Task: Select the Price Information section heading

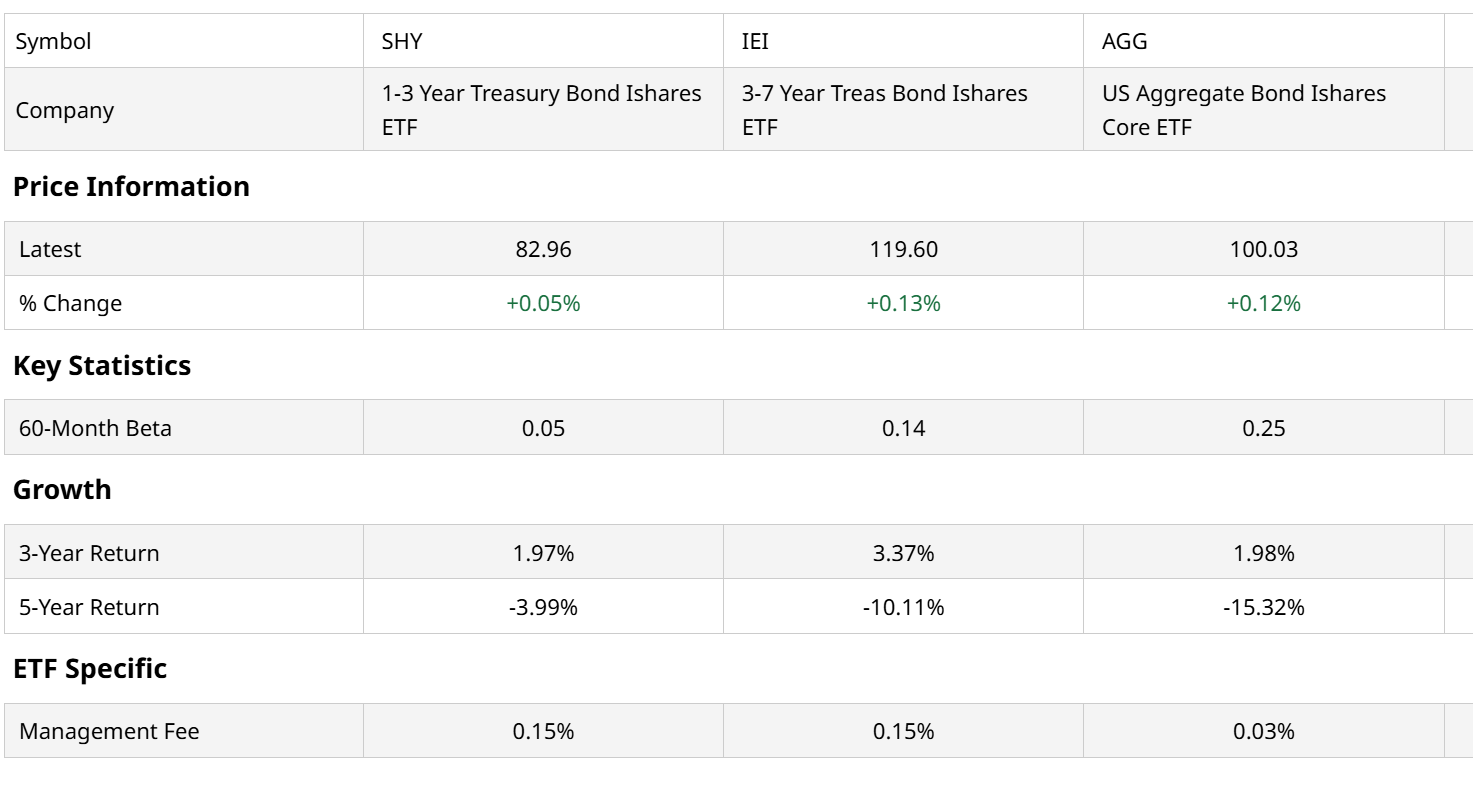Action: pyautogui.click(x=131, y=187)
